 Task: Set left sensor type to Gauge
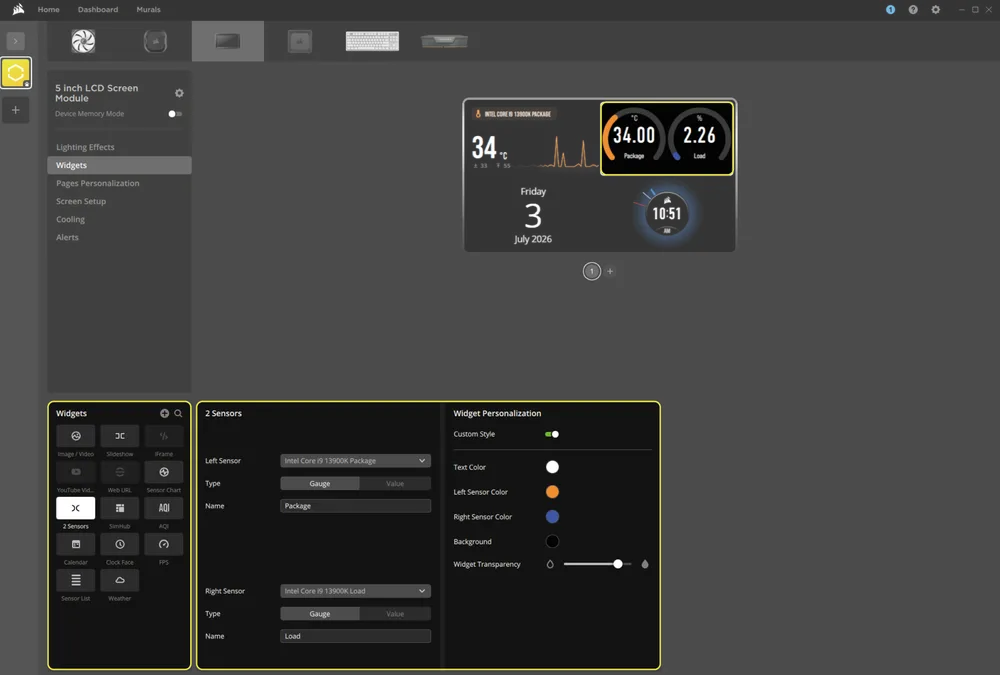pos(320,484)
